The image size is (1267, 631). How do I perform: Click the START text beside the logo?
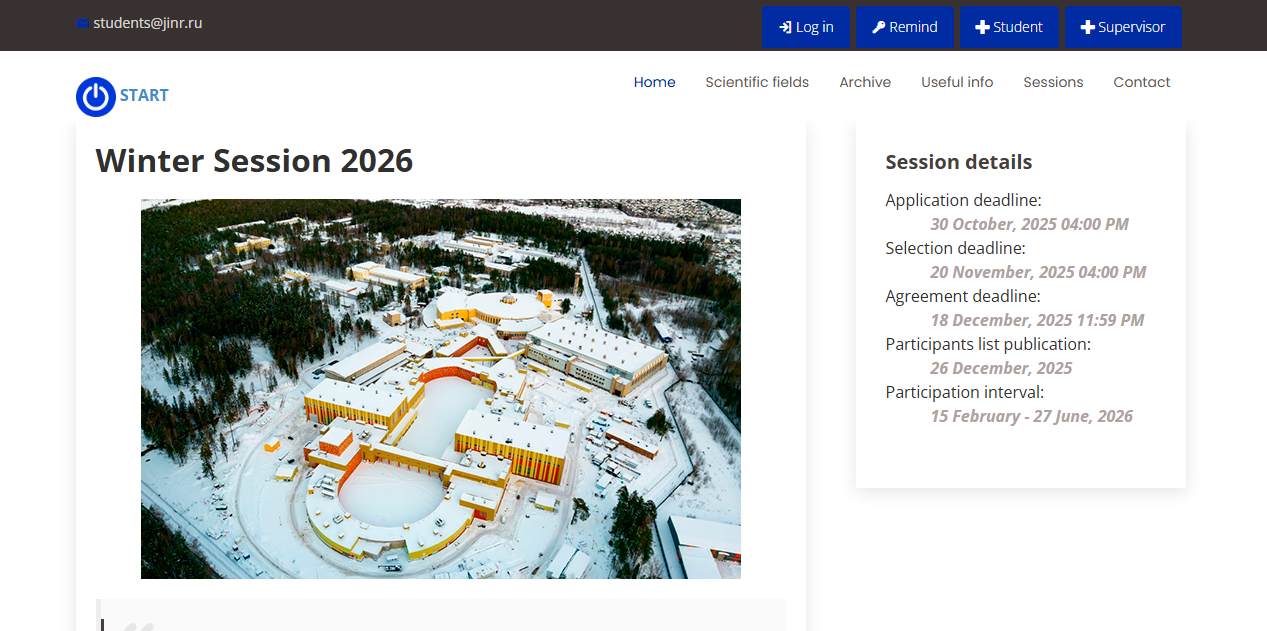pos(144,96)
